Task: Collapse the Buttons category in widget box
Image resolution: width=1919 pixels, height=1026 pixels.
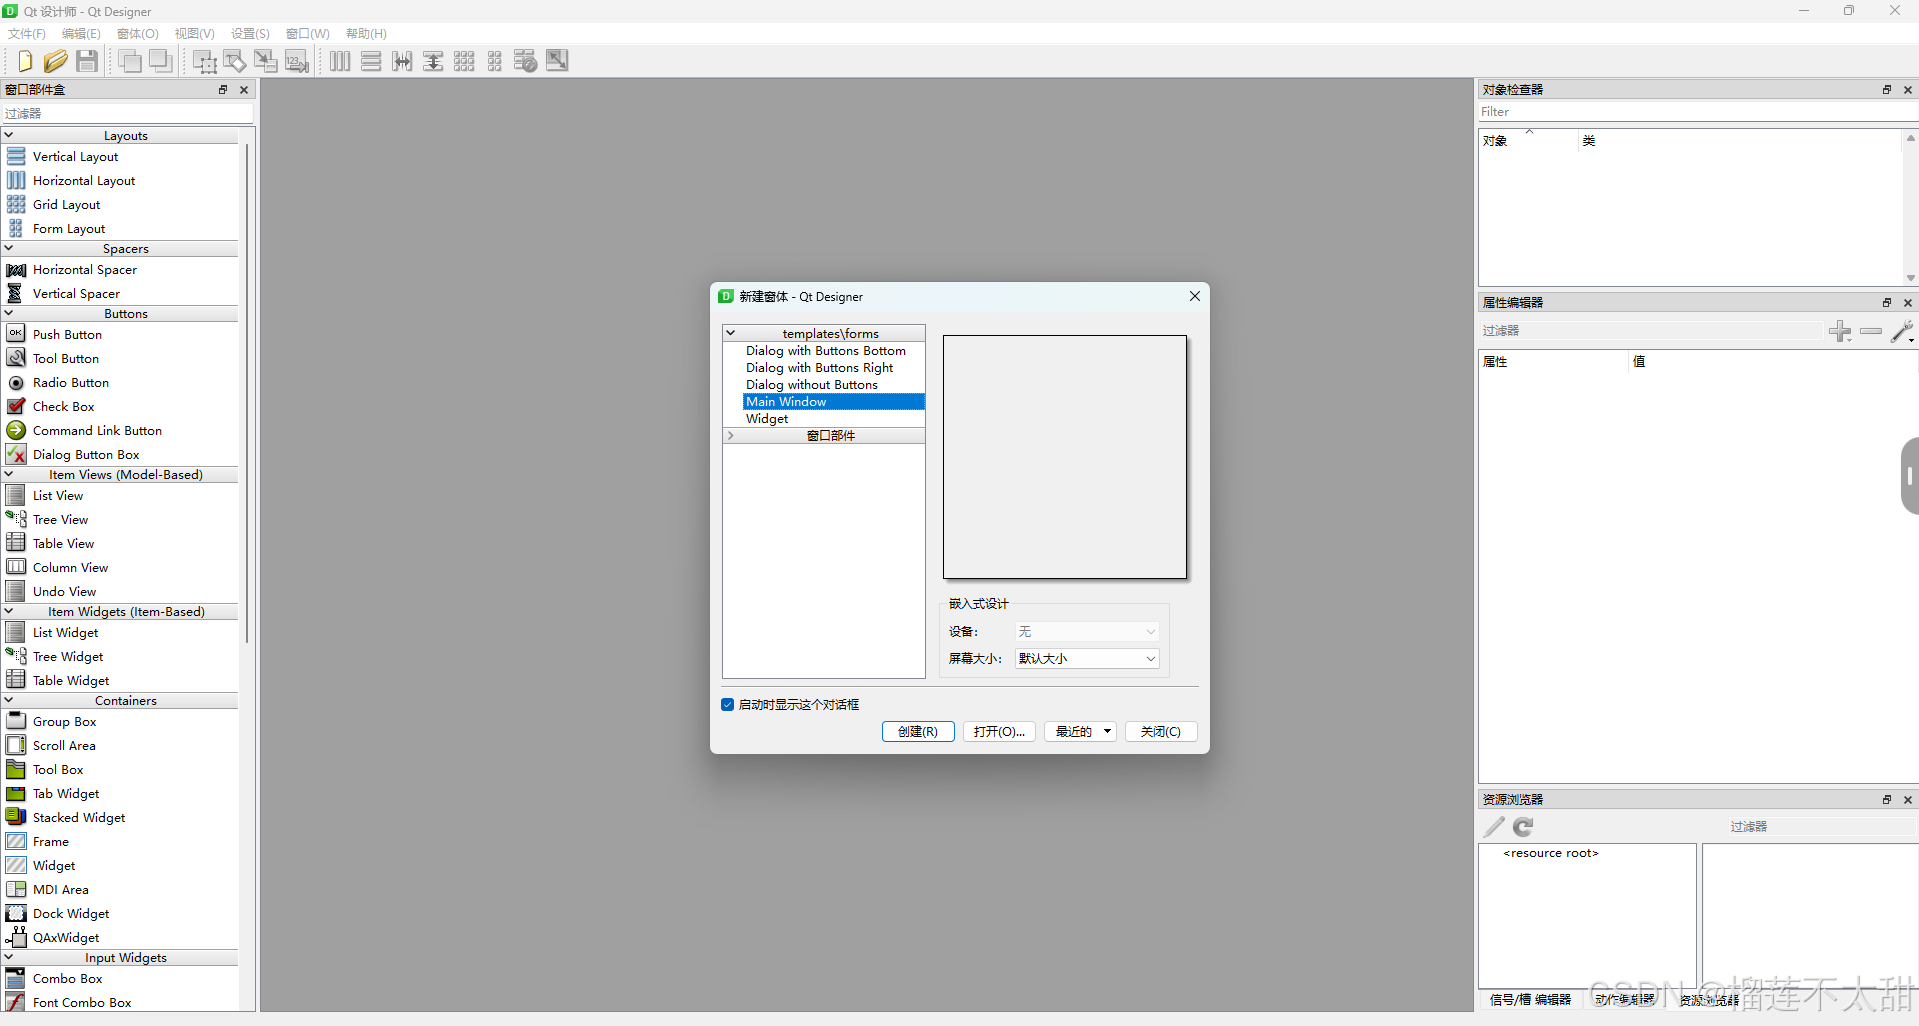Action: pos(9,313)
